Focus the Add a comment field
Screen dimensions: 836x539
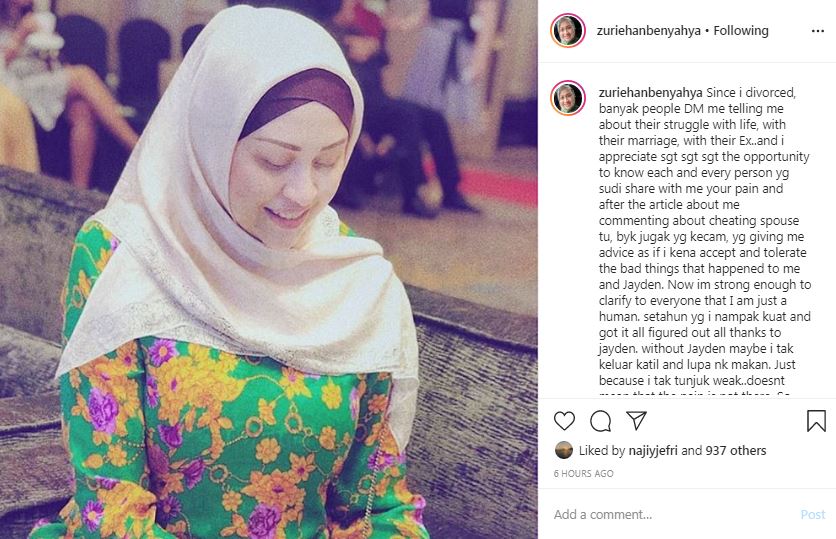point(672,514)
